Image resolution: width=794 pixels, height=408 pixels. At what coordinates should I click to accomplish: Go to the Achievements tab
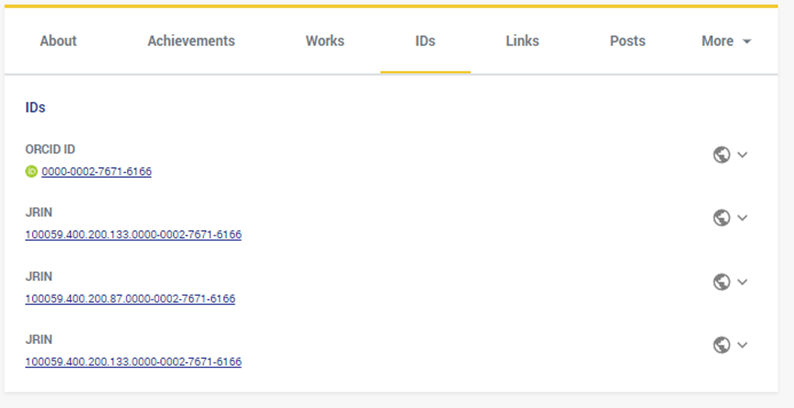pos(191,41)
